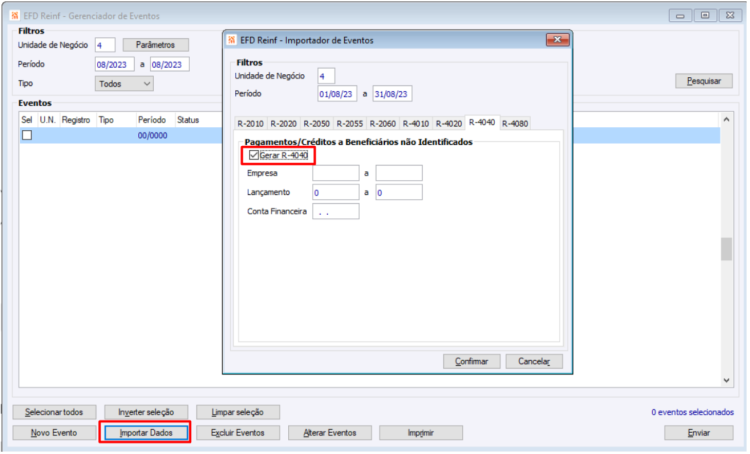The height and width of the screenshot is (454, 750).
Task: Focus the main window Unidade de Negócio field
Action: (x=105, y=45)
